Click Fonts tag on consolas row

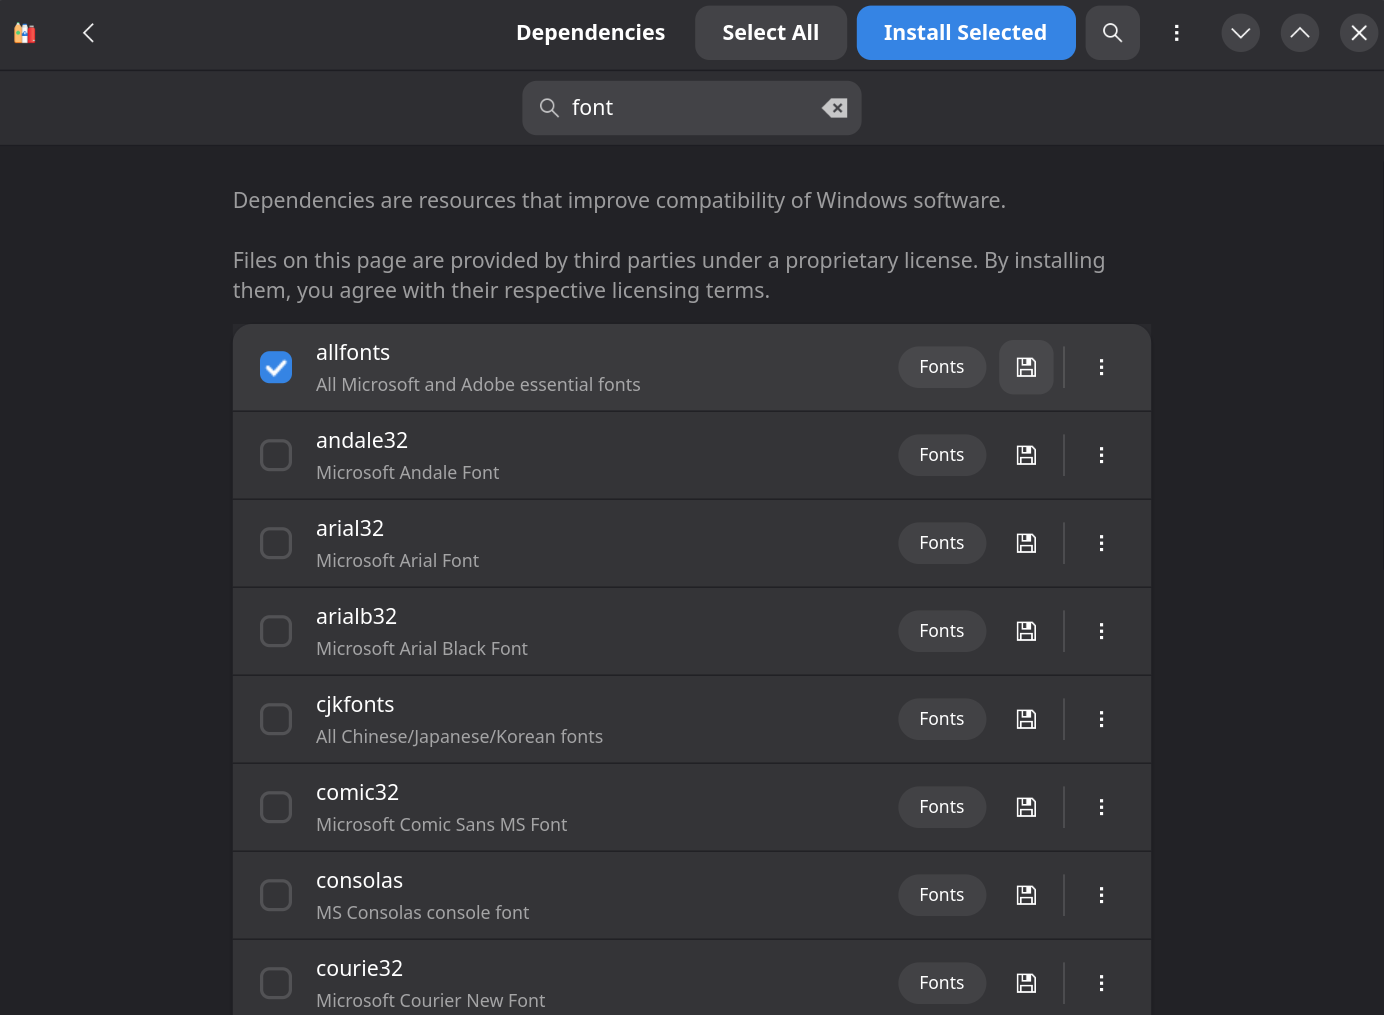tap(942, 895)
